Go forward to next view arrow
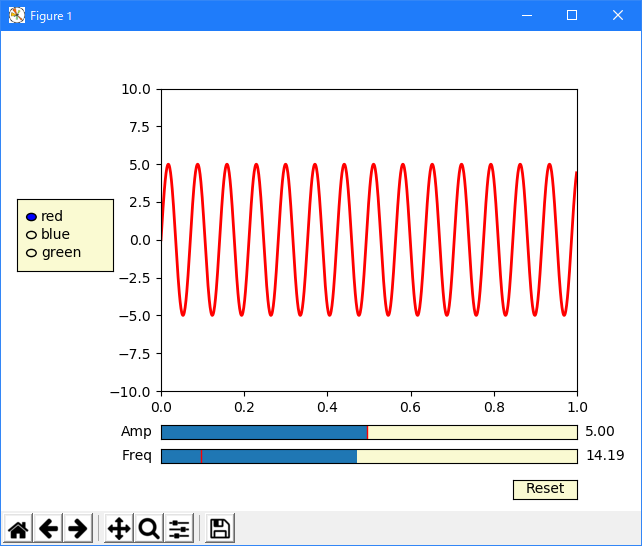This screenshot has width=642, height=546. 77,528
